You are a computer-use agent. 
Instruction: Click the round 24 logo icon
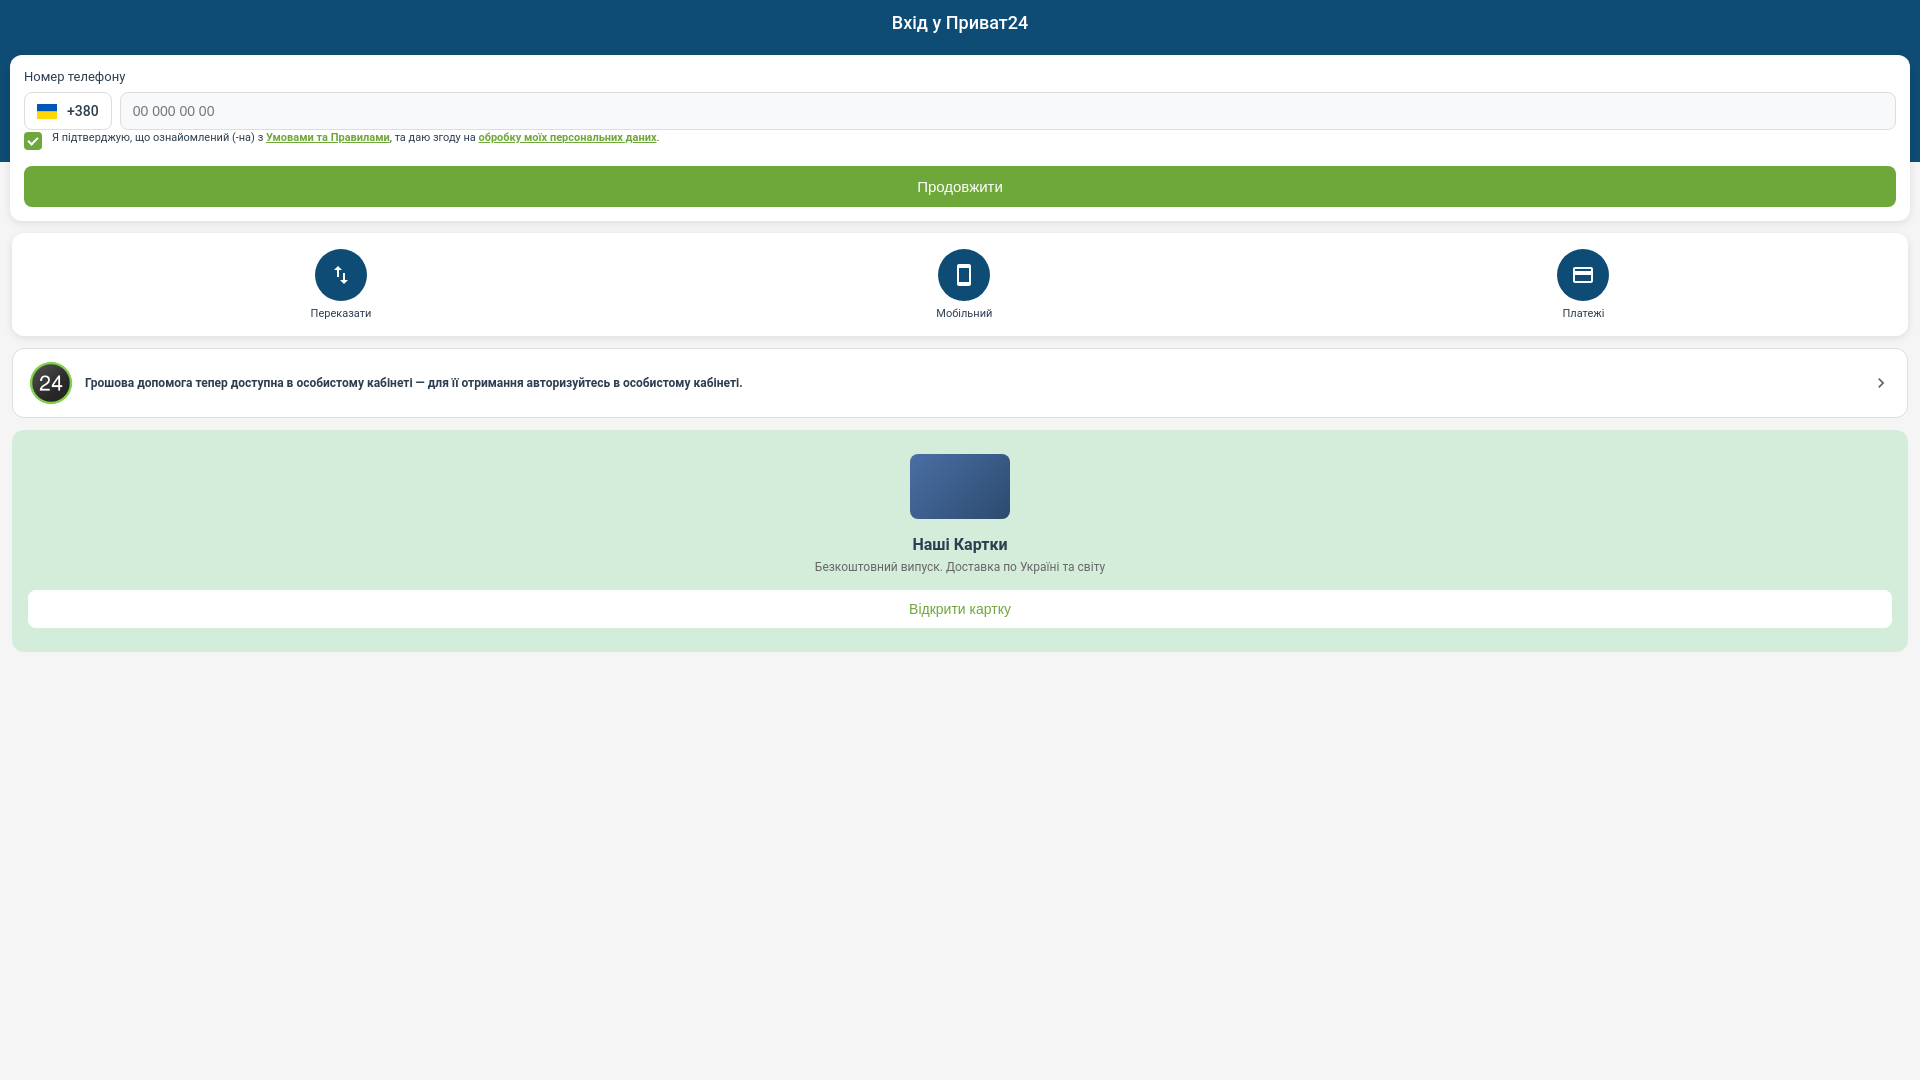point(51,383)
